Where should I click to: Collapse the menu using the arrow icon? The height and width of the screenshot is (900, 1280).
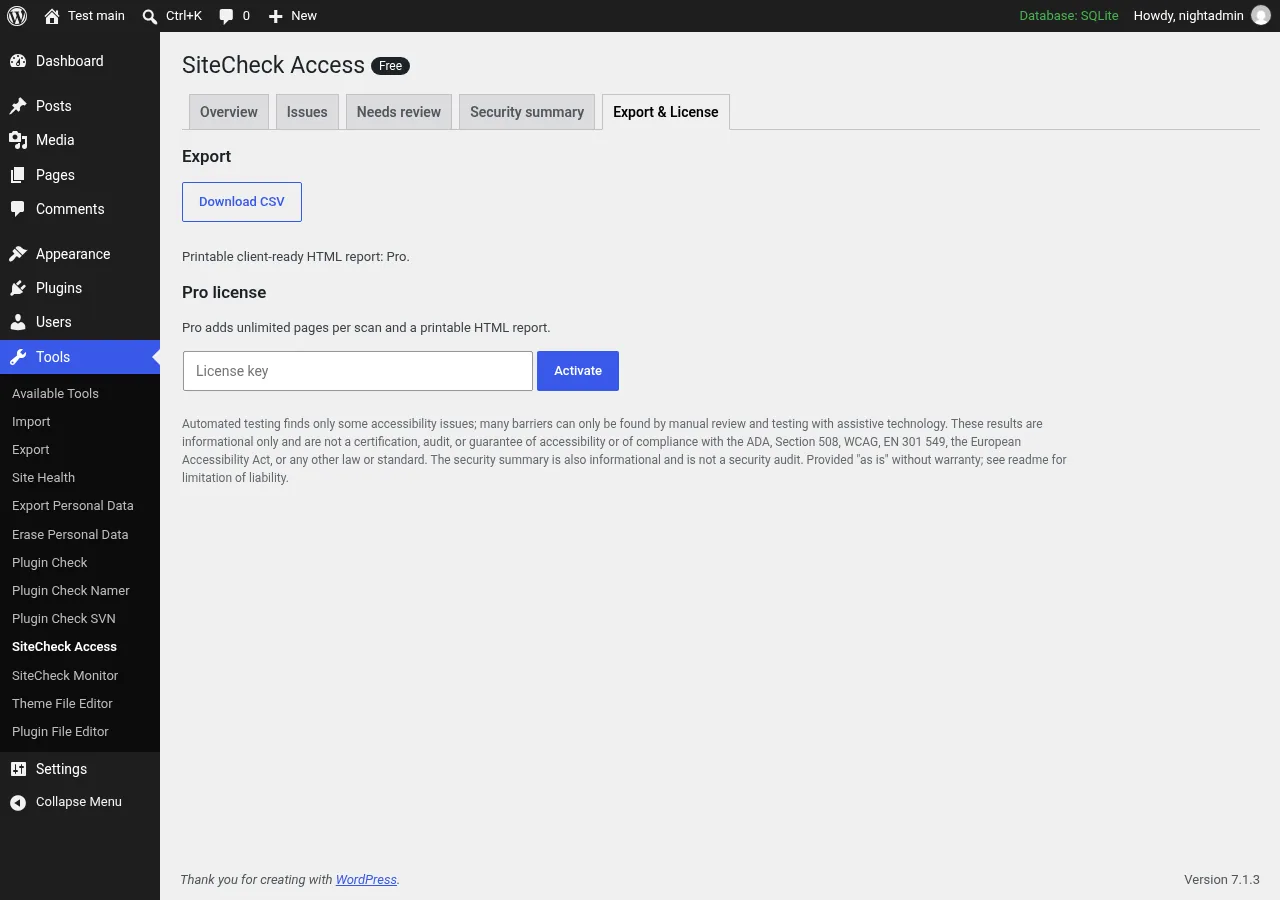coord(18,802)
